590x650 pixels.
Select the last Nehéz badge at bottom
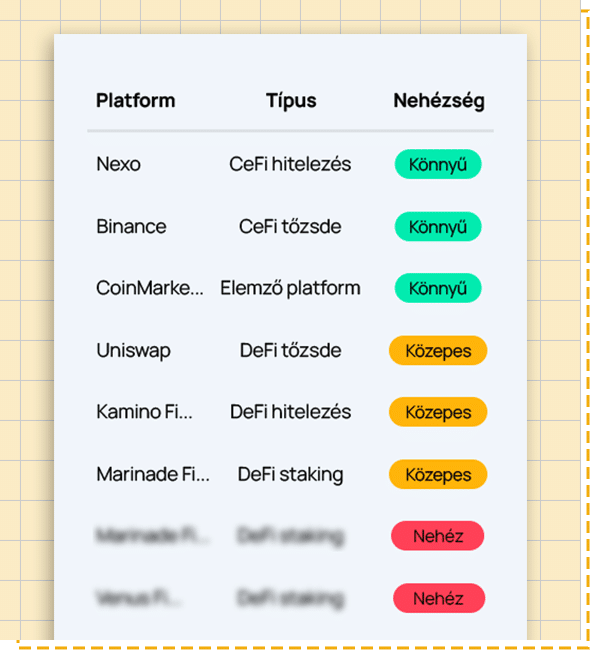tap(439, 598)
